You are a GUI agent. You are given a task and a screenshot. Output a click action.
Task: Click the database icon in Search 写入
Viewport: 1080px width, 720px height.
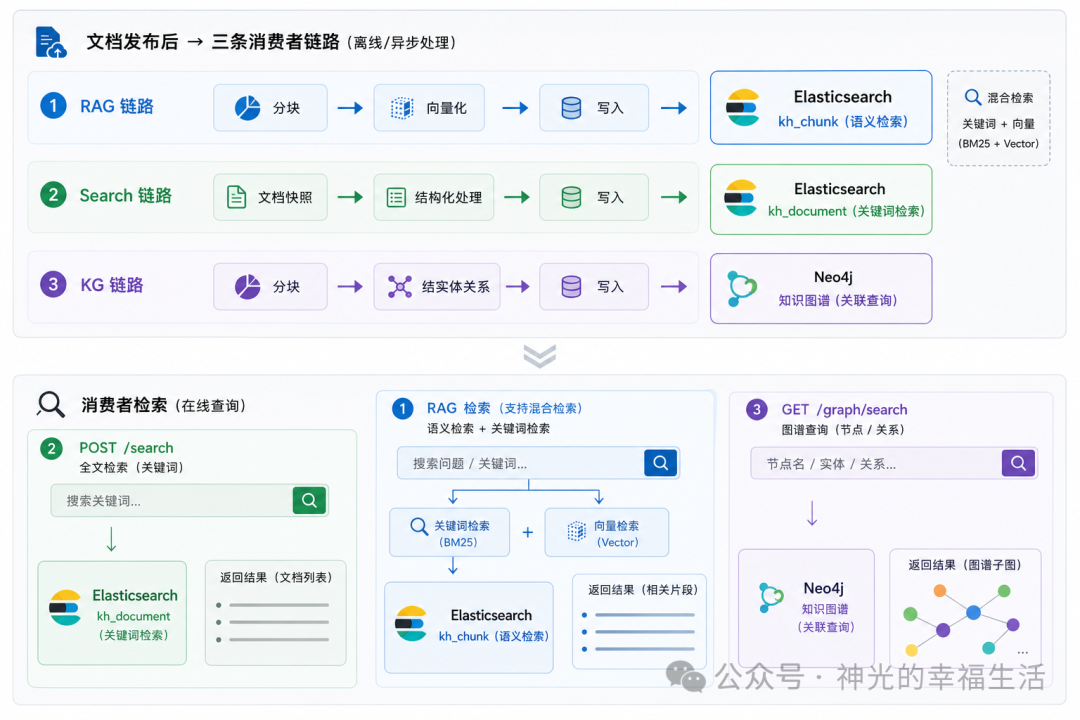pos(571,198)
